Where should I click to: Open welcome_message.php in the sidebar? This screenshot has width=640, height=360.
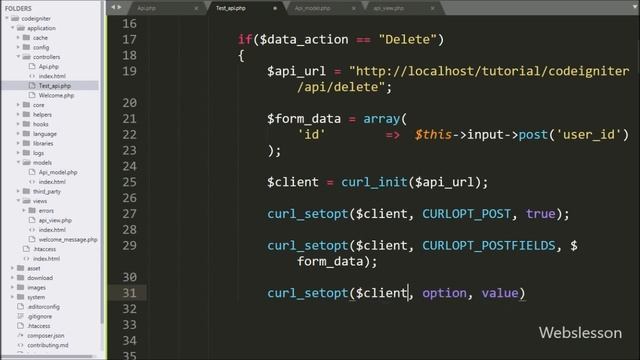coord(68,240)
